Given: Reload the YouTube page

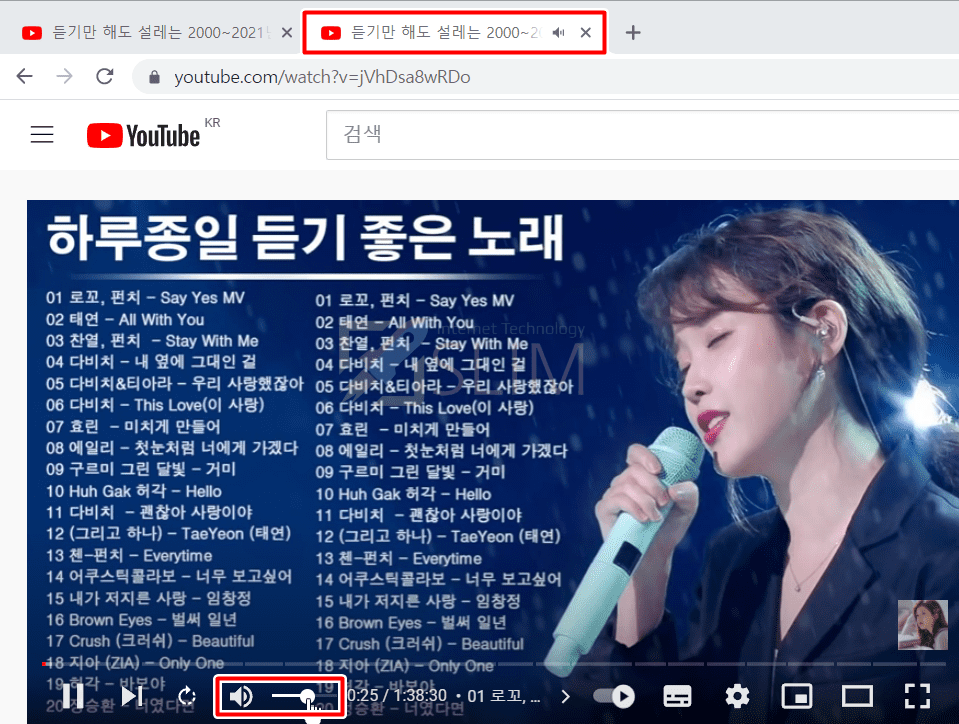Looking at the screenshot, I should (105, 76).
